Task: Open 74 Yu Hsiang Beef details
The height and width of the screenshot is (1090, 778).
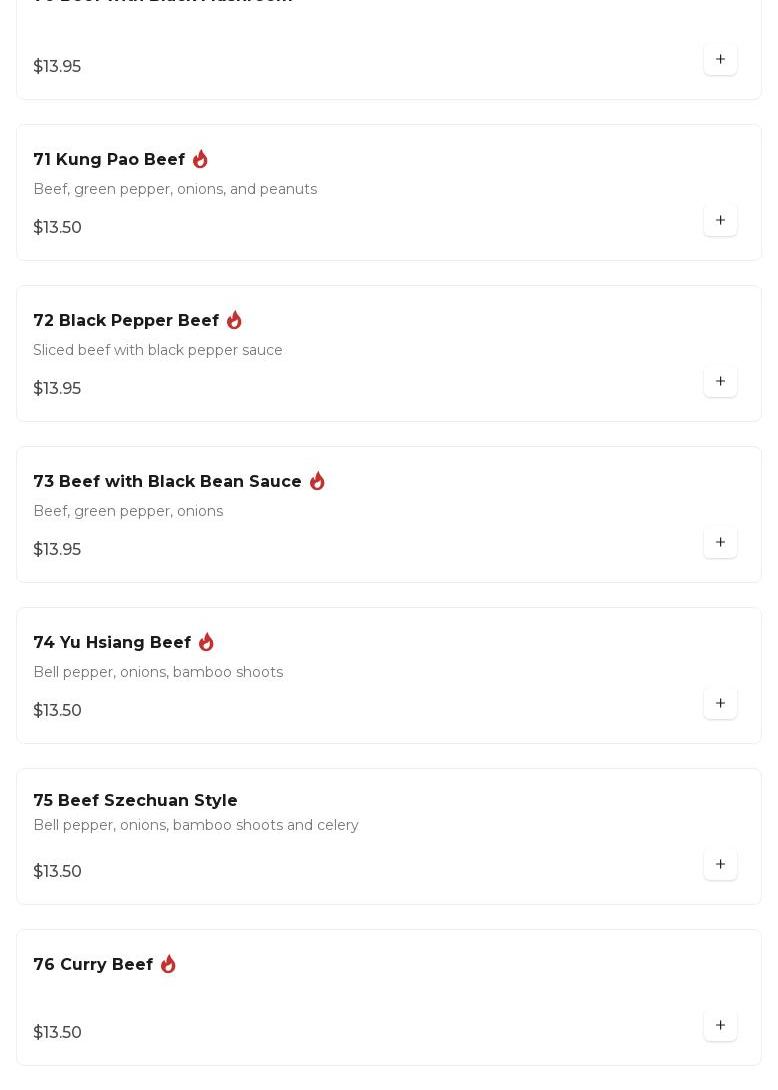Action: [112, 643]
